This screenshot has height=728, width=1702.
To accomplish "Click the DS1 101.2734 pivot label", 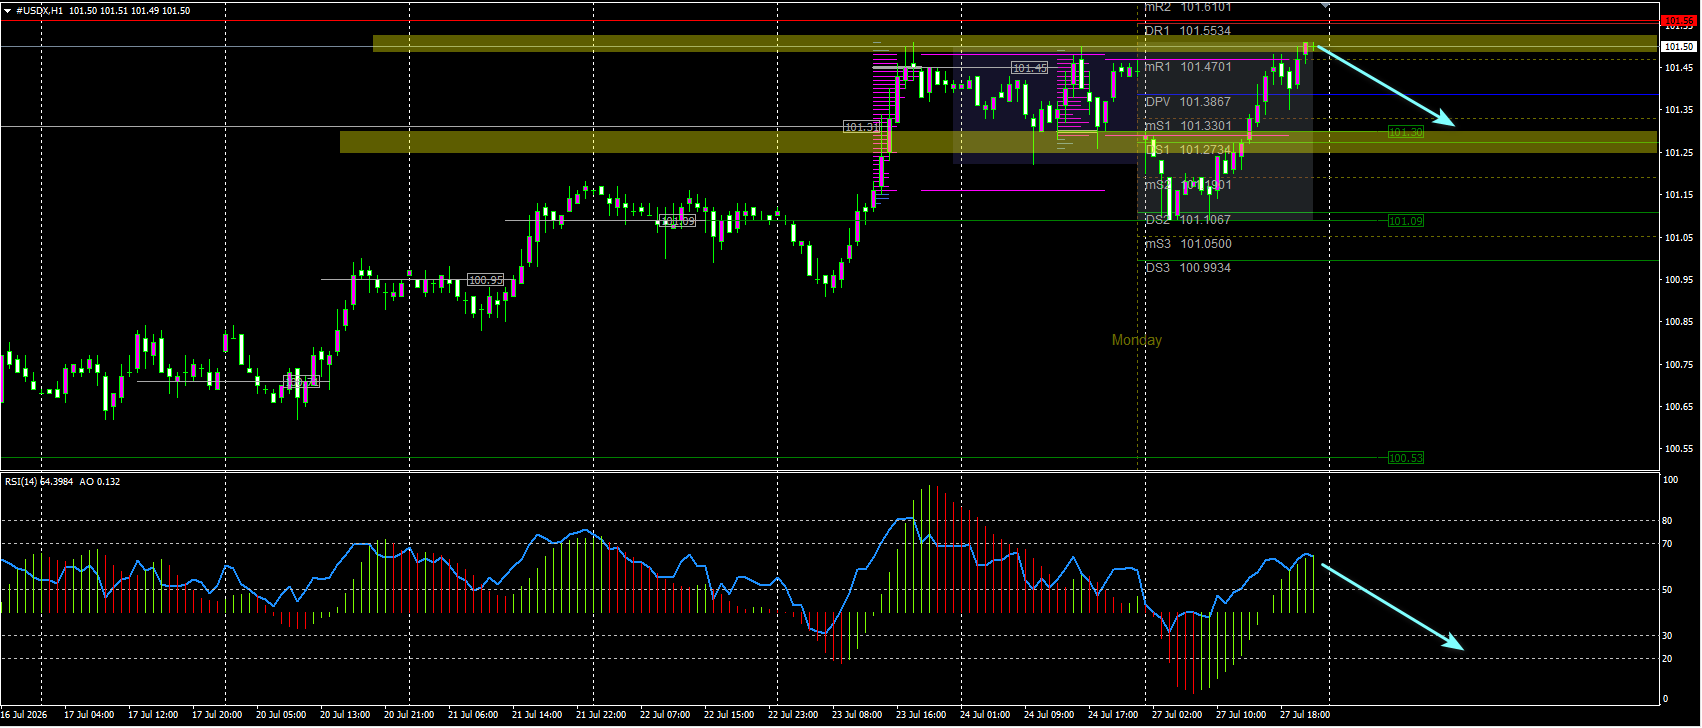I will [1188, 150].
